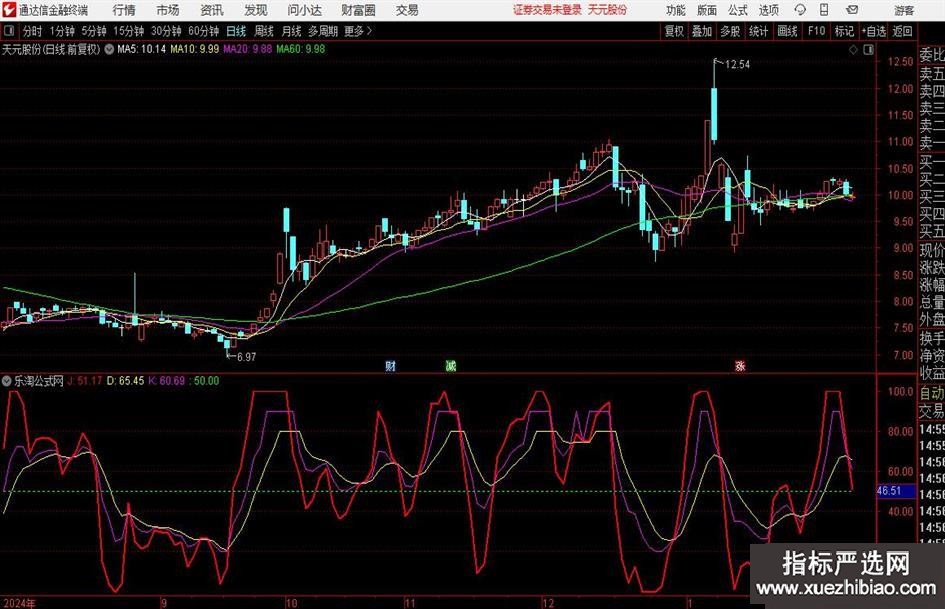
Task: Click the D: 65.45 indicator value
Action: [125, 380]
